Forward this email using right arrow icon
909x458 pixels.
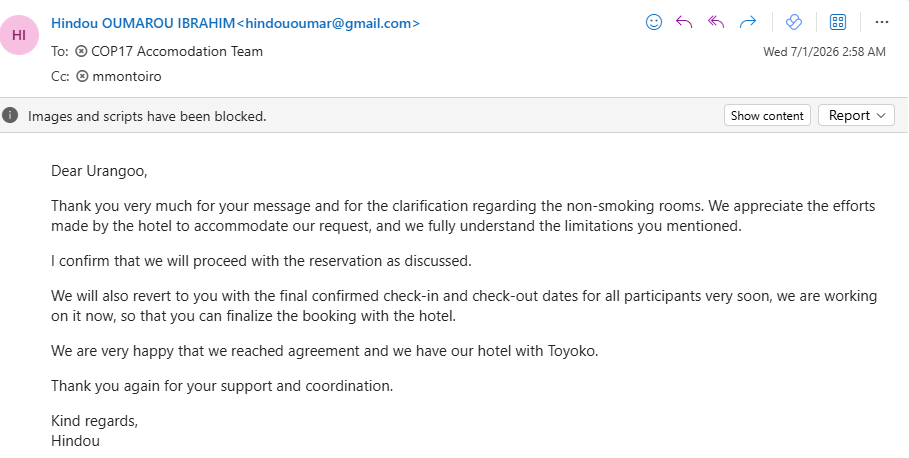[748, 22]
